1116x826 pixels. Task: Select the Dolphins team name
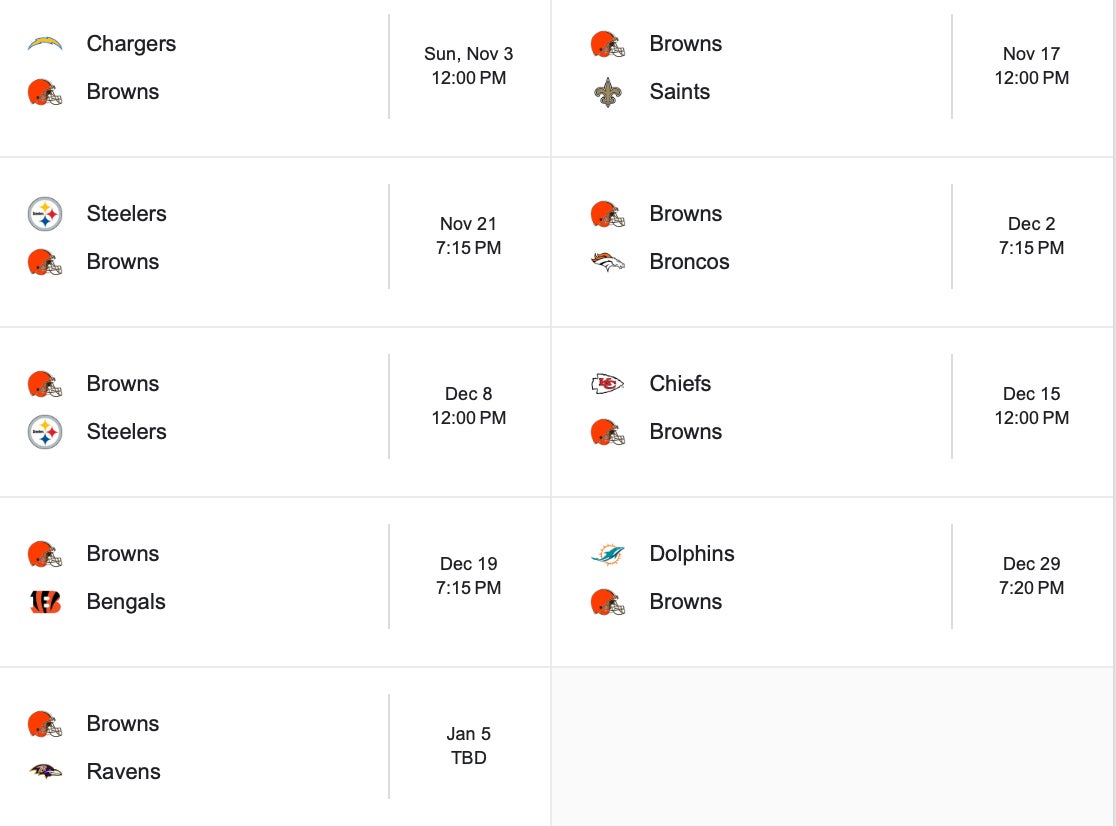pyautogui.click(x=691, y=554)
